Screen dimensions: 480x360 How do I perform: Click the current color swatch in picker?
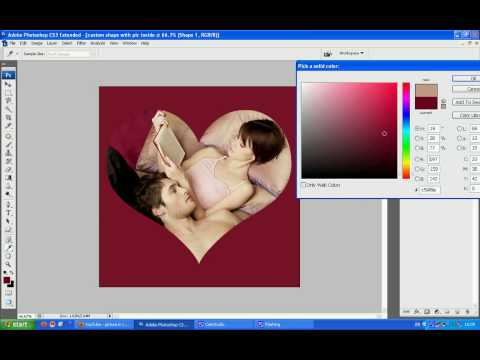click(426, 103)
